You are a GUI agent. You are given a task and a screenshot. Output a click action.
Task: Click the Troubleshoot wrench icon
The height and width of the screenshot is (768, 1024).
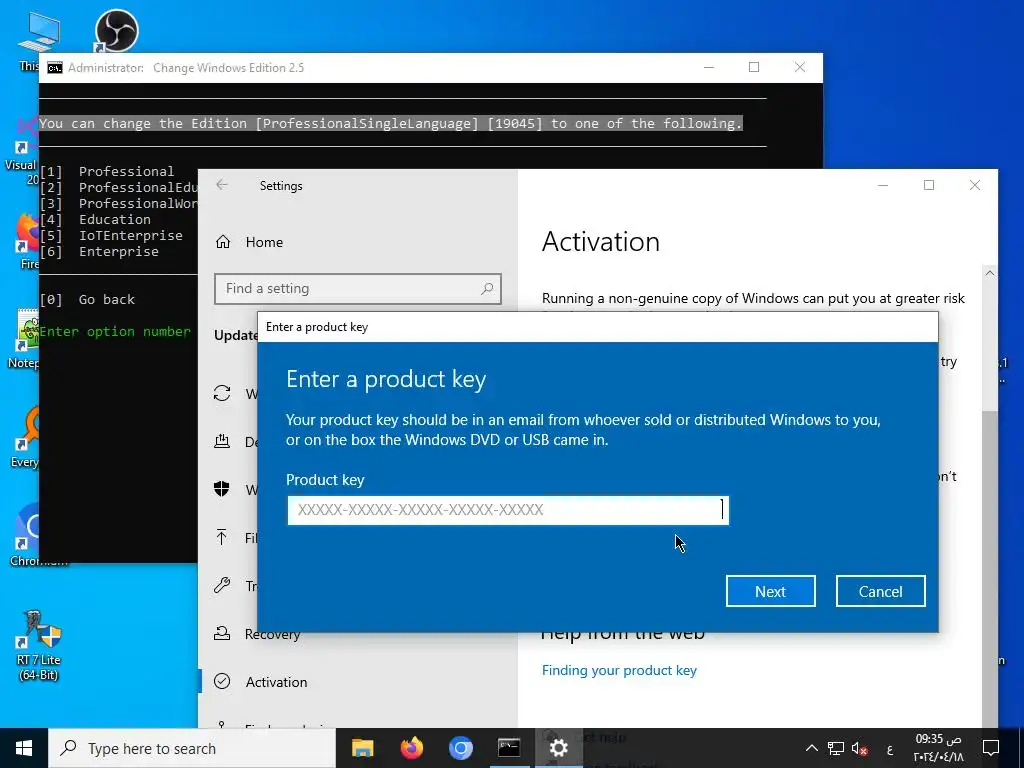coord(222,585)
